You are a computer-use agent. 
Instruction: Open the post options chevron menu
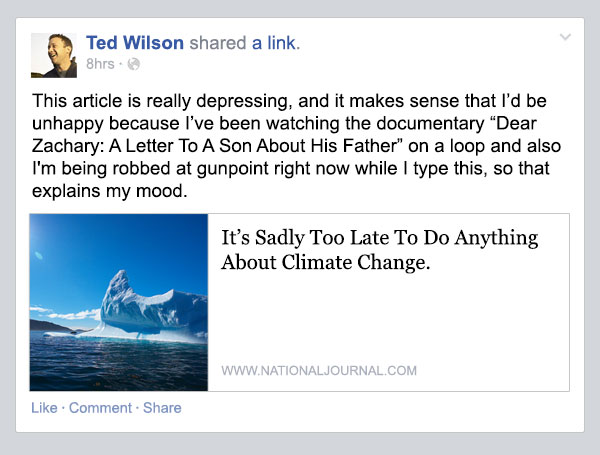coord(565,37)
